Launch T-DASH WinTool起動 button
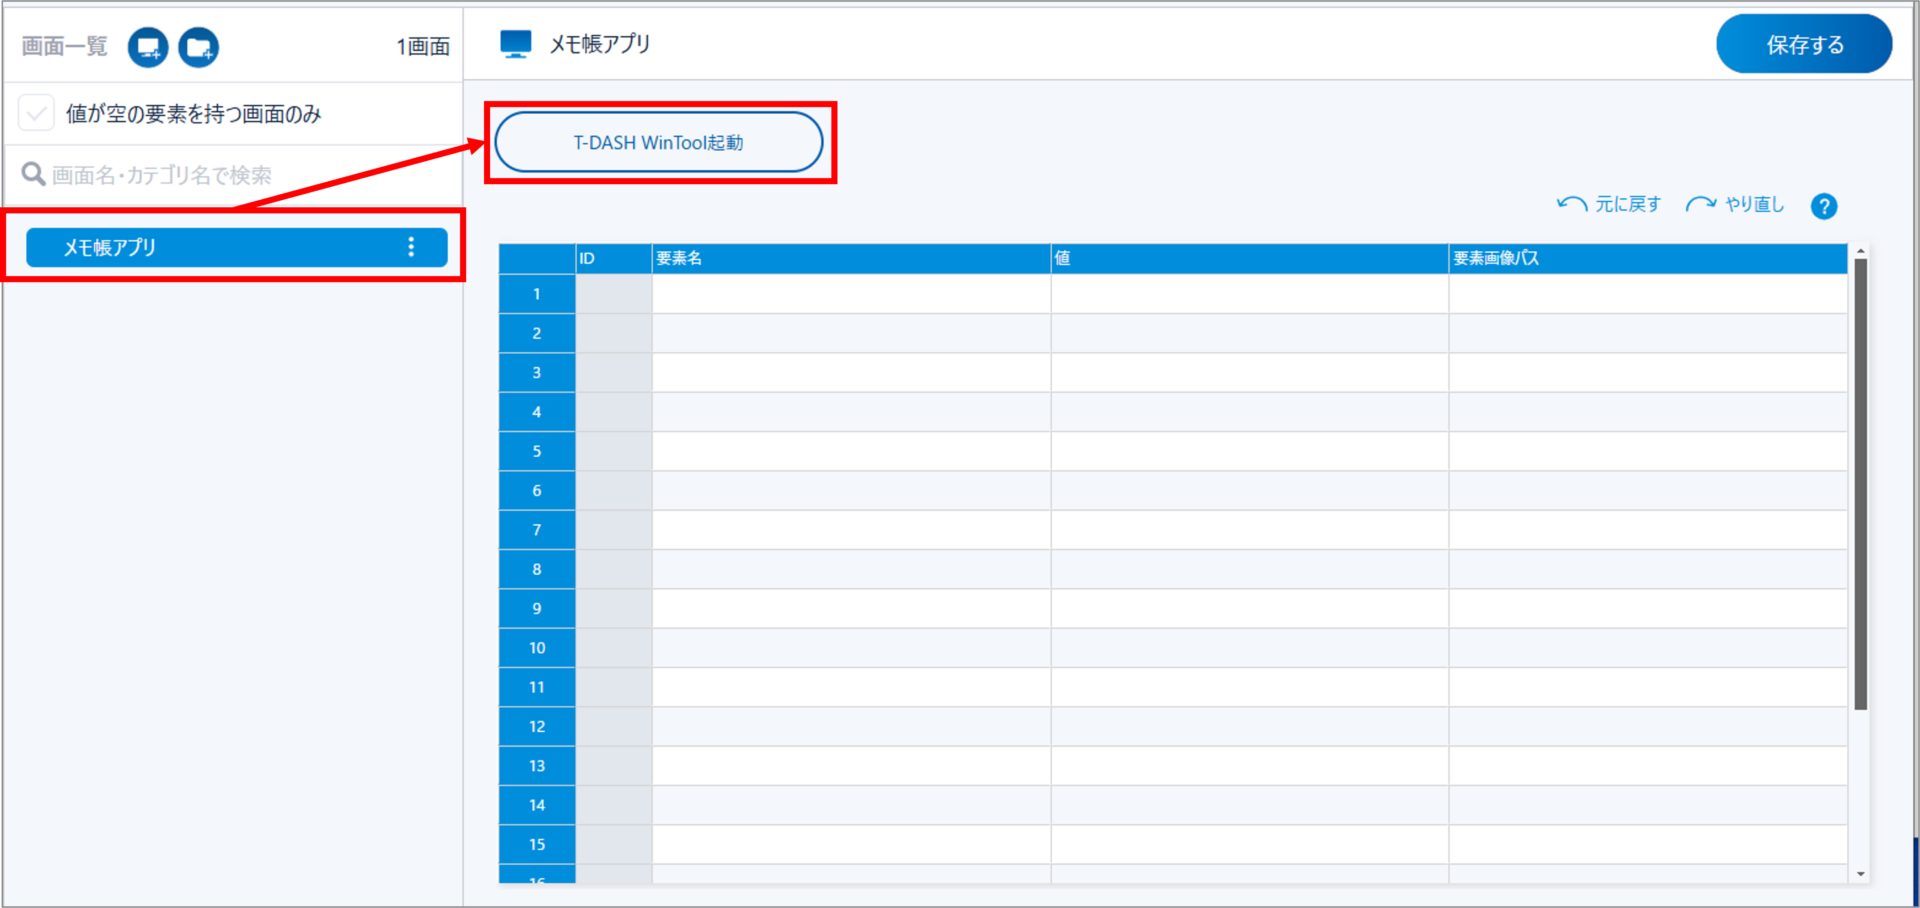The width and height of the screenshot is (1920, 908). (x=658, y=143)
